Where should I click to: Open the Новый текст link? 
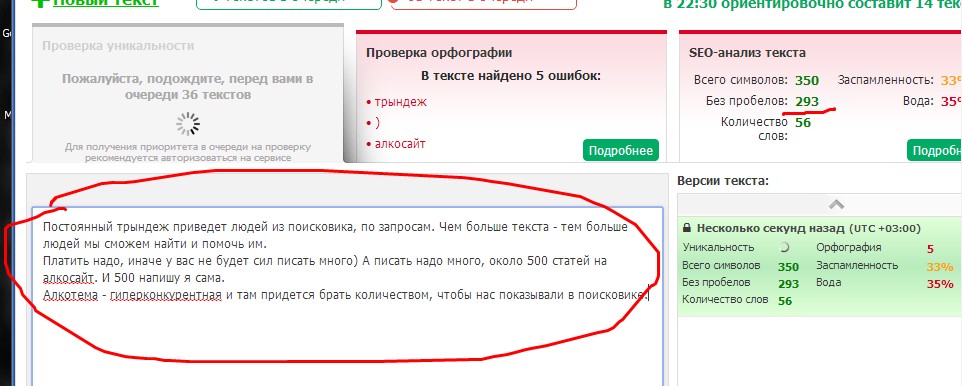[106, 2]
